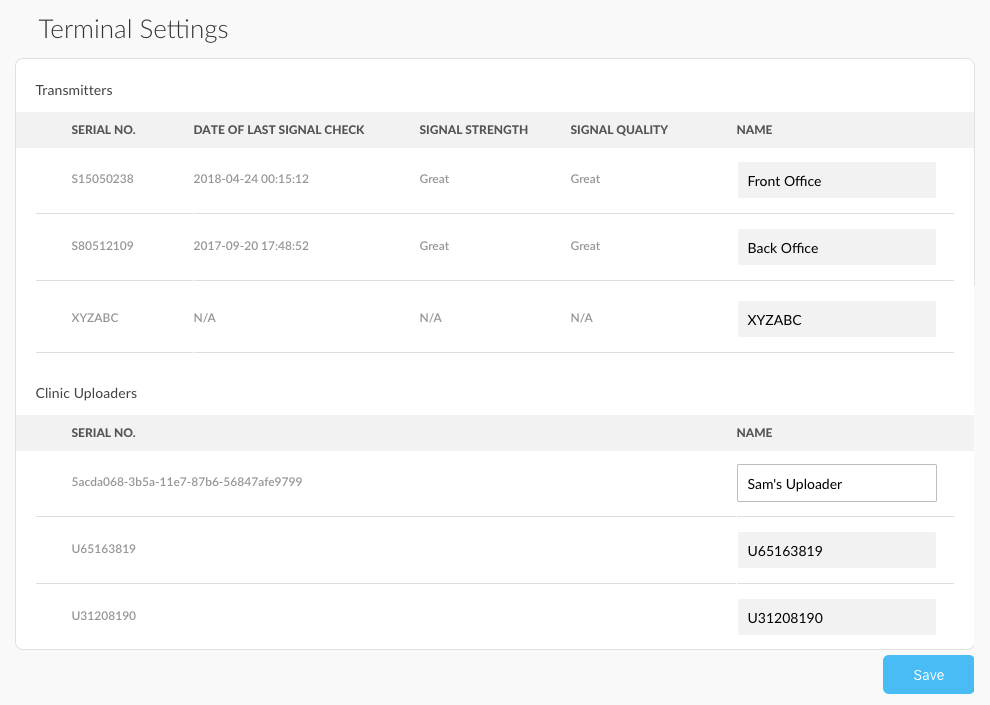Click the Sam's Uploader name field
Screen dimensions: 990x705
(837, 483)
